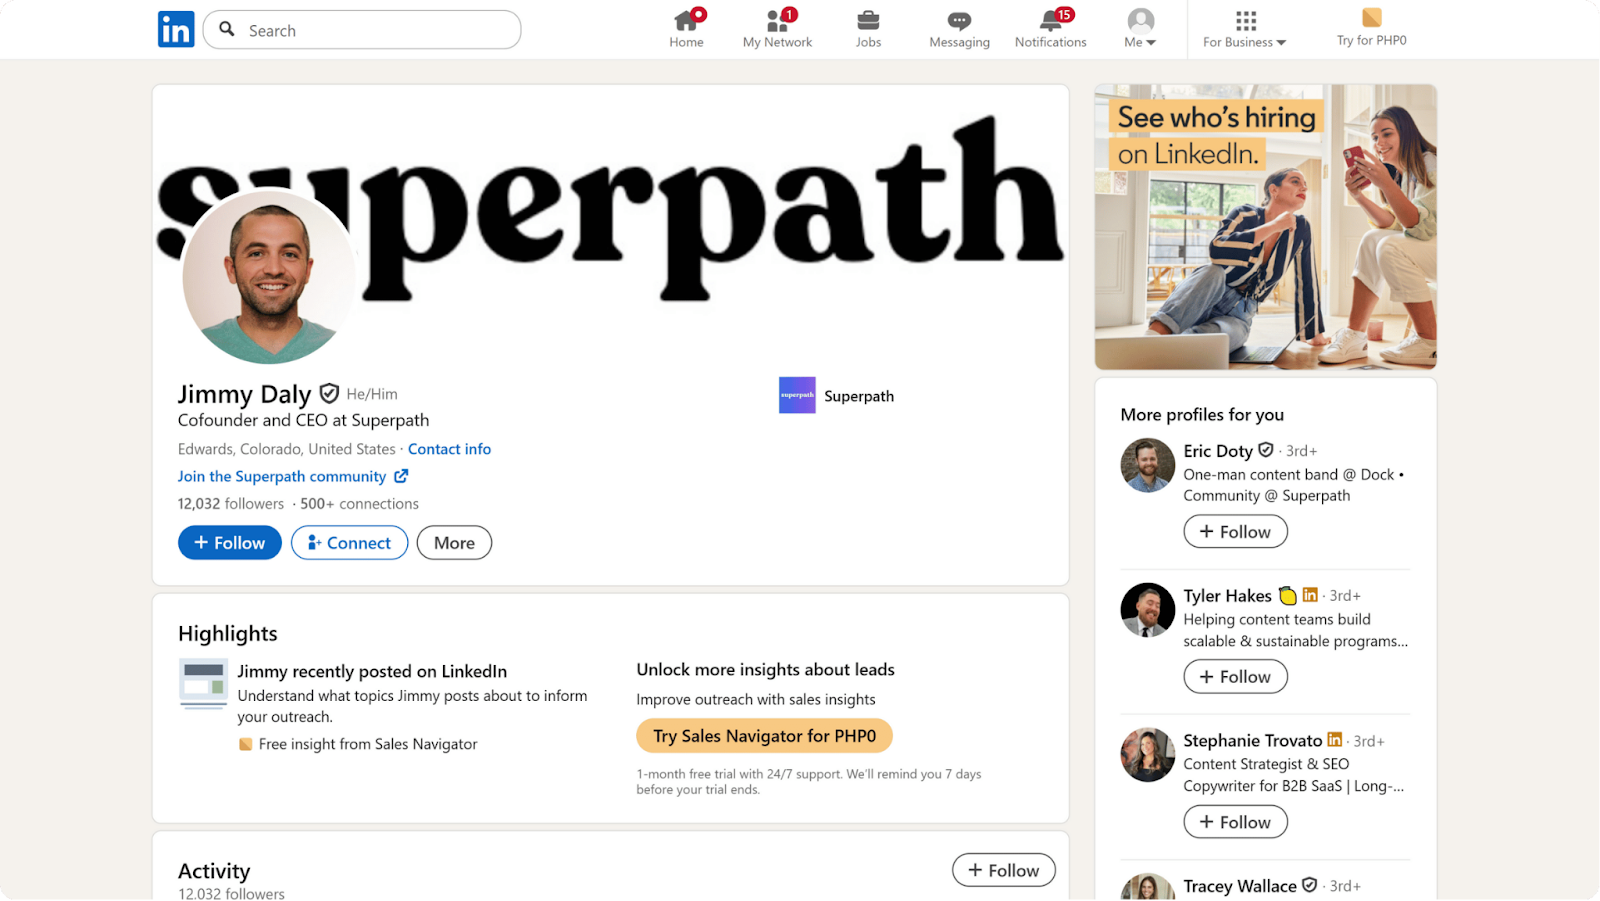Click the Connect button
This screenshot has width=1600, height=901.
point(349,543)
